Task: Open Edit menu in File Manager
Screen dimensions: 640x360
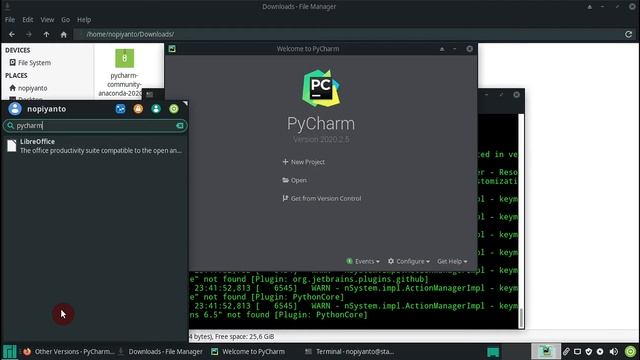Action: [28, 20]
